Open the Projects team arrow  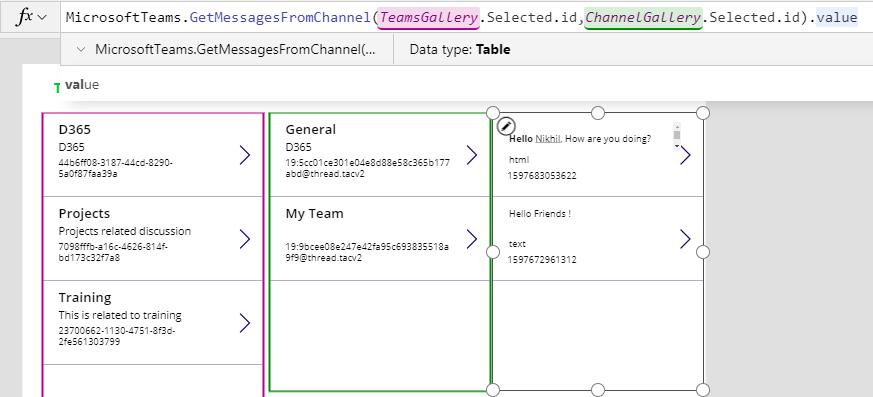(x=245, y=239)
